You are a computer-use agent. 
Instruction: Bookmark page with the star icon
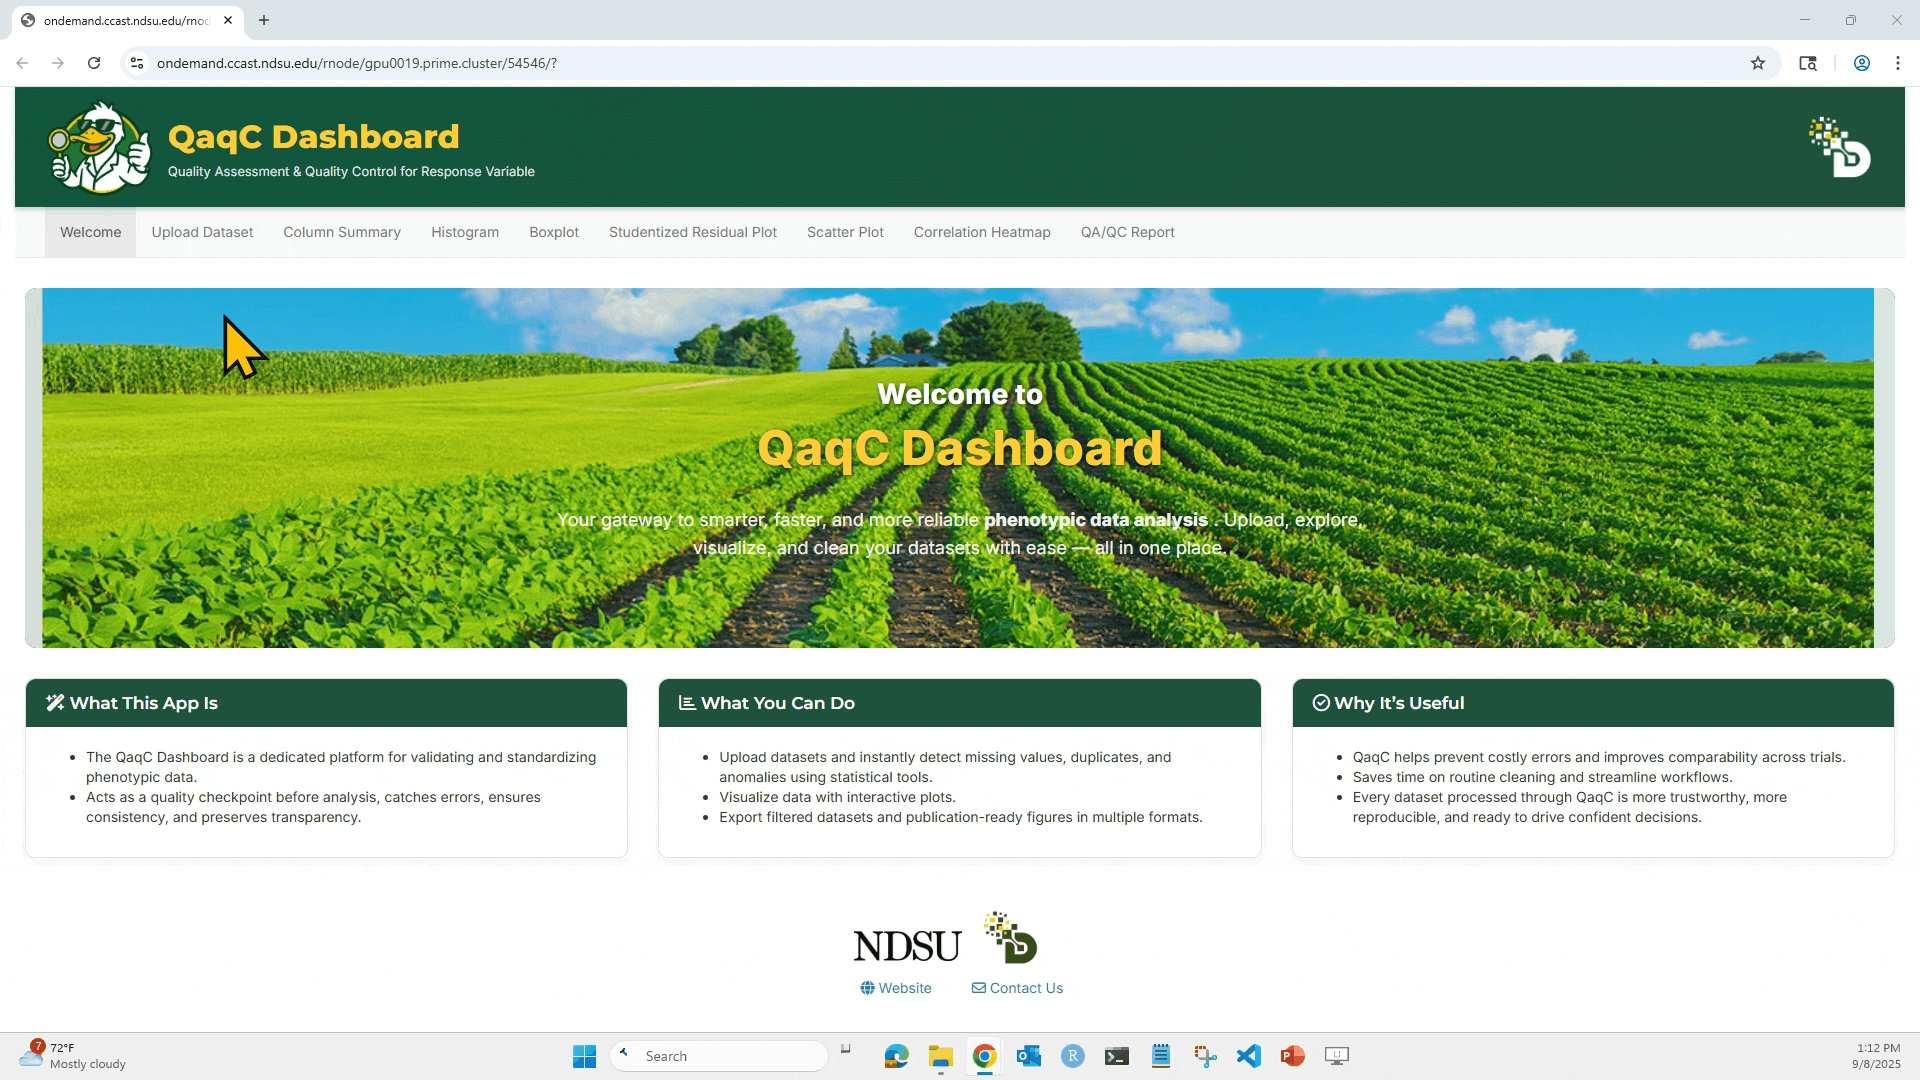pos(1758,63)
